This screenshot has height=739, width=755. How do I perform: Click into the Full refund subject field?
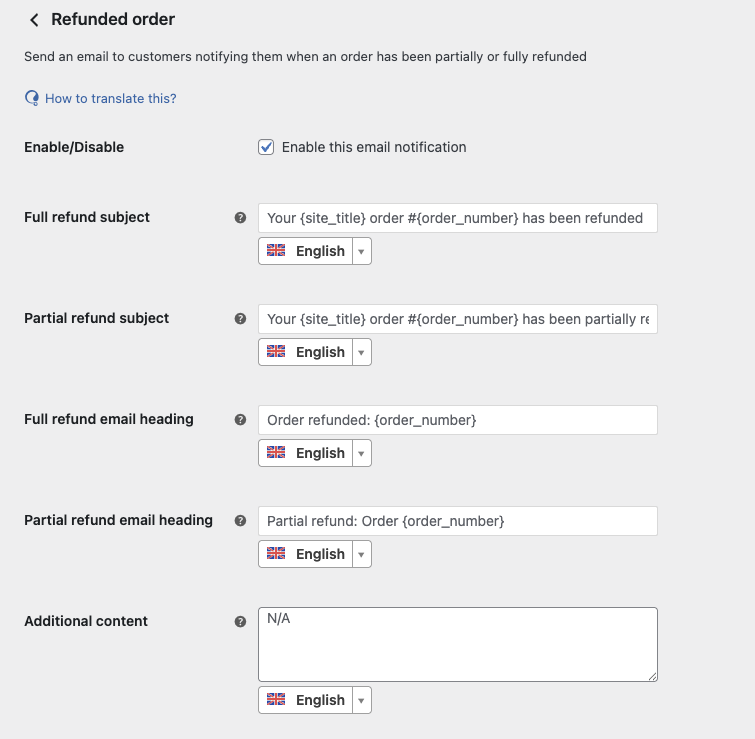[x=457, y=218]
